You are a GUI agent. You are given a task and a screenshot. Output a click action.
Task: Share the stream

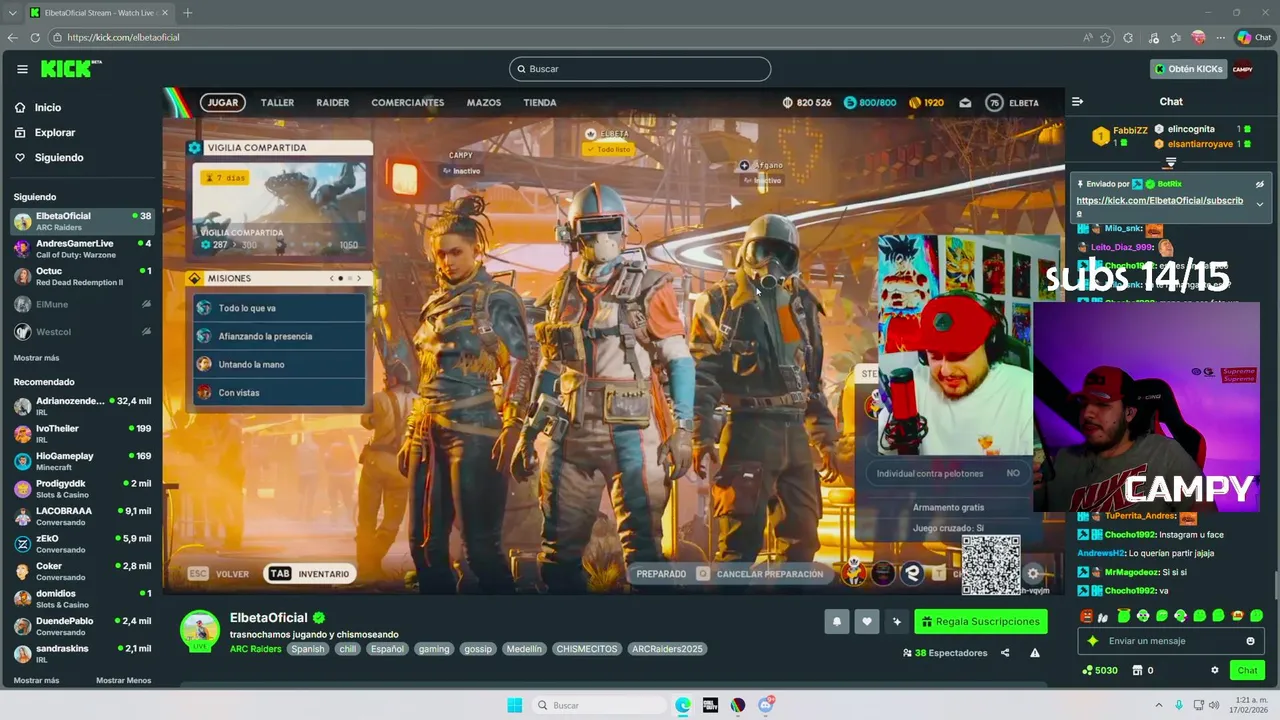click(1005, 653)
